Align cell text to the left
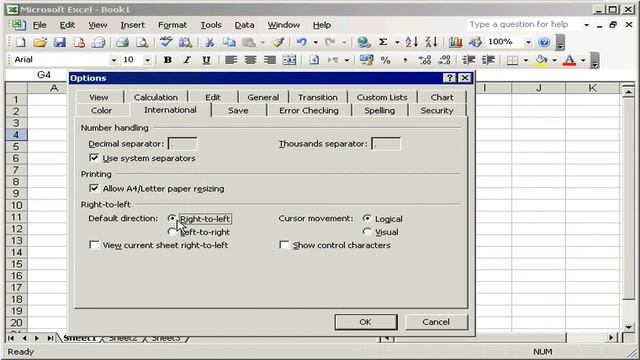This screenshot has height=360, width=640. click(231, 60)
